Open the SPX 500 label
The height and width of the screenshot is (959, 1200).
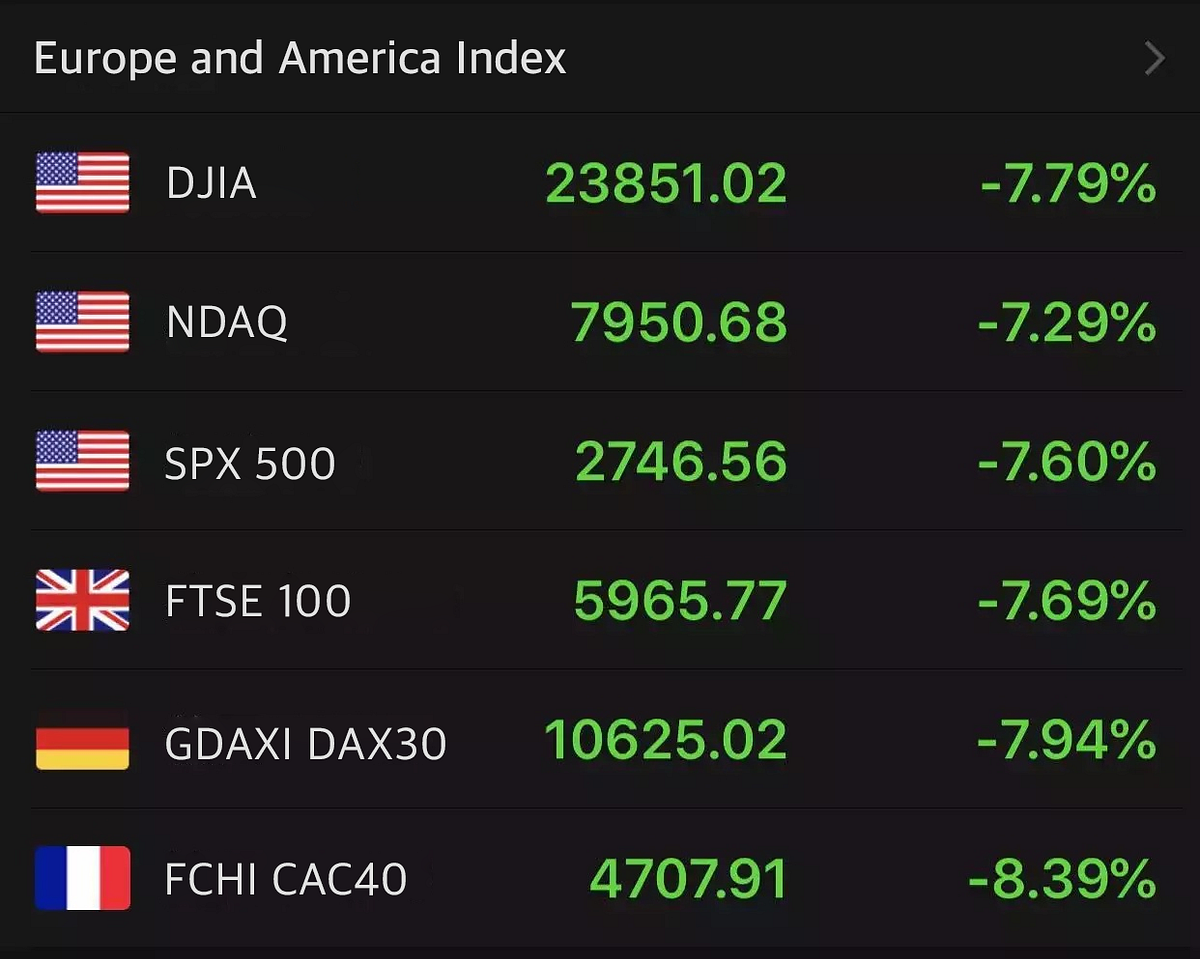click(250, 463)
